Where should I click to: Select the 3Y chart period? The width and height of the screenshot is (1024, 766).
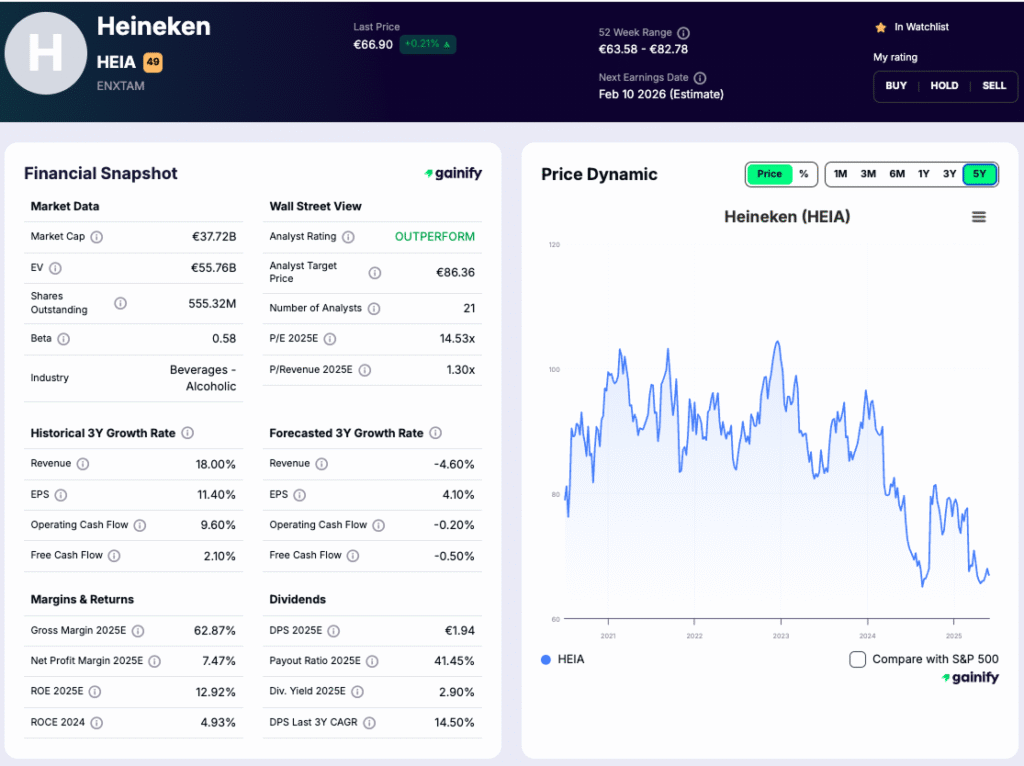pyautogui.click(x=949, y=174)
